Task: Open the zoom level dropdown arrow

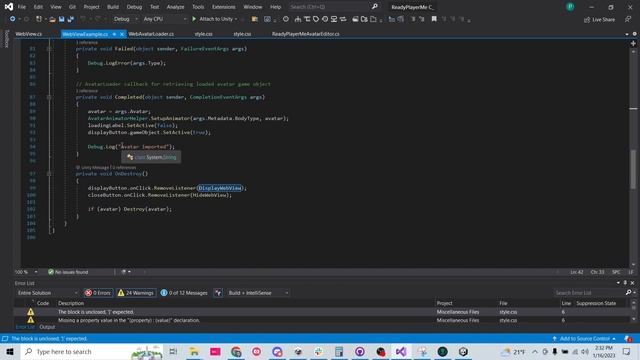Action: click(36, 272)
